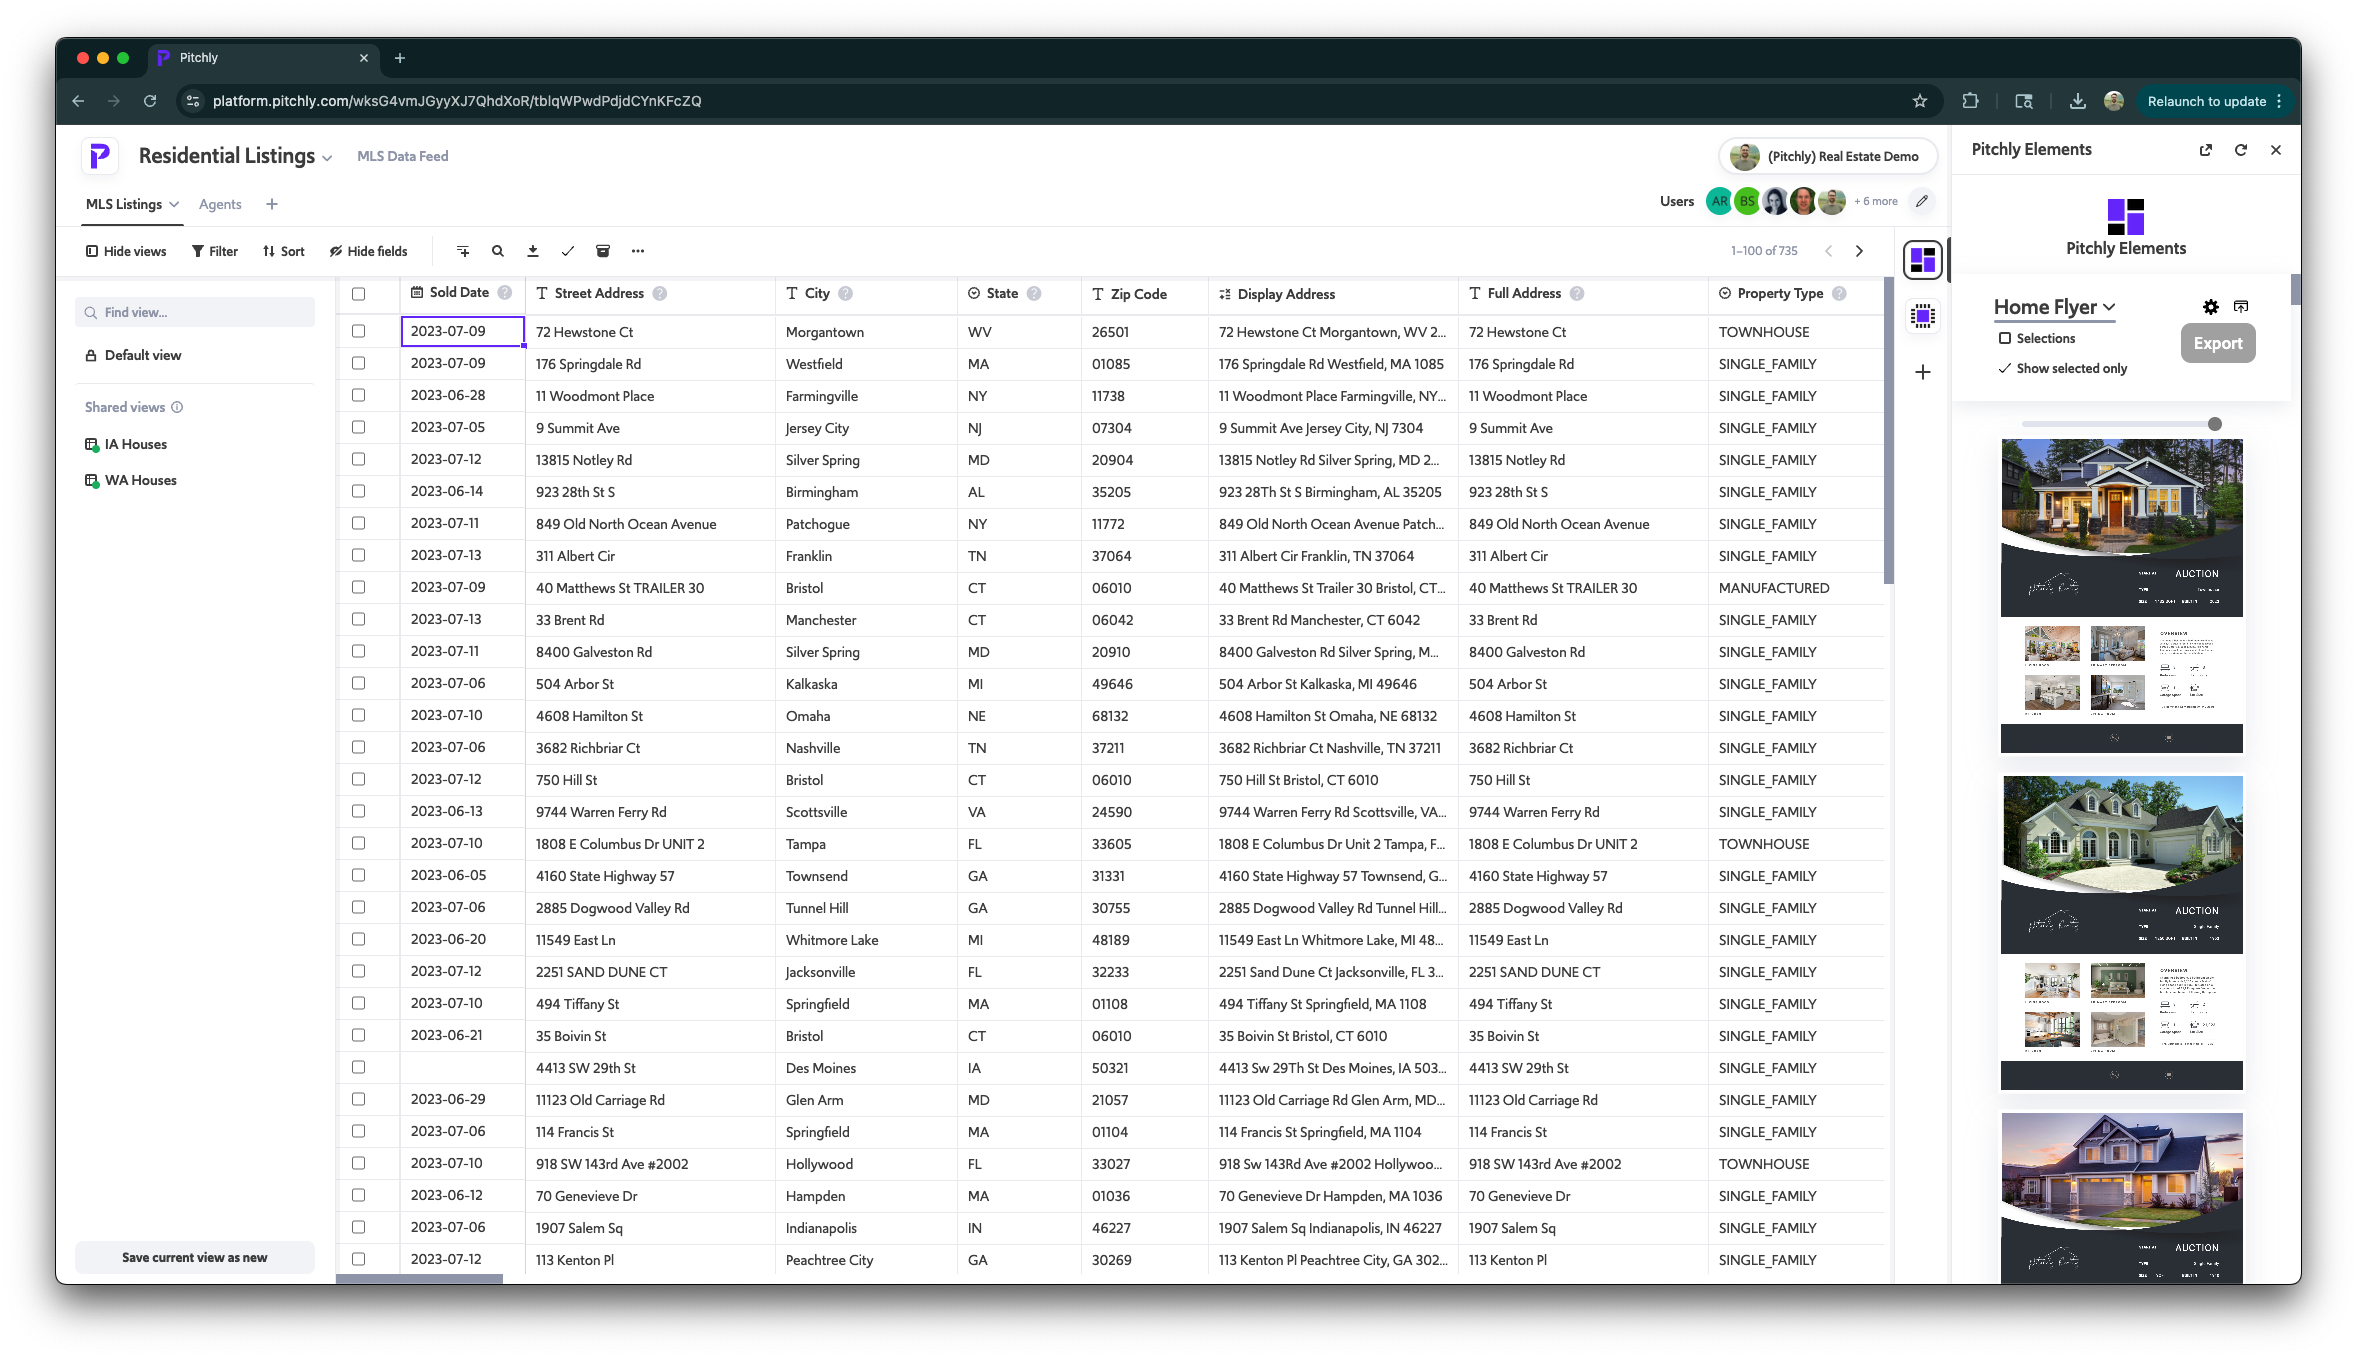Viewport: 2357px width, 1358px height.
Task: Refresh the Pitchly Elements panel
Action: (x=2240, y=150)
